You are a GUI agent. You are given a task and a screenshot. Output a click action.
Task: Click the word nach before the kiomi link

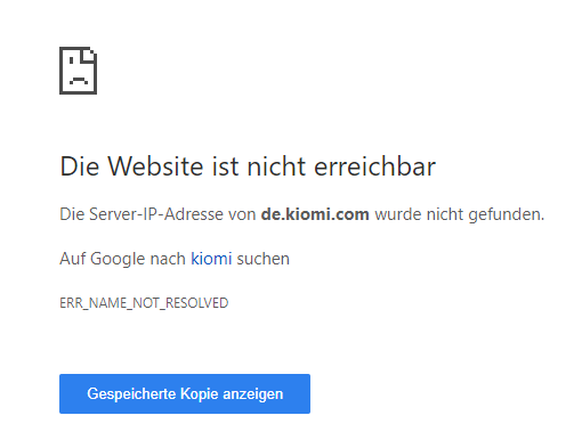[x=167, y=258]
